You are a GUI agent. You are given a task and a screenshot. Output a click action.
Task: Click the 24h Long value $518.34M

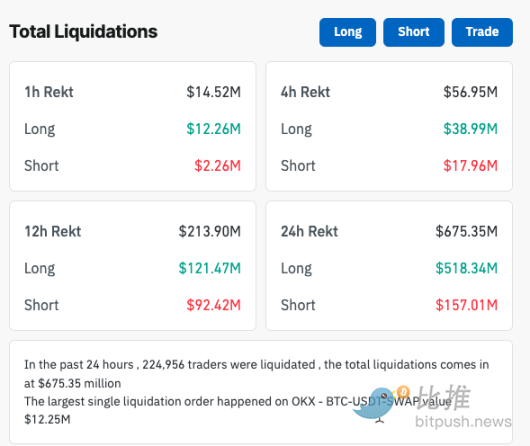(466, 268)
